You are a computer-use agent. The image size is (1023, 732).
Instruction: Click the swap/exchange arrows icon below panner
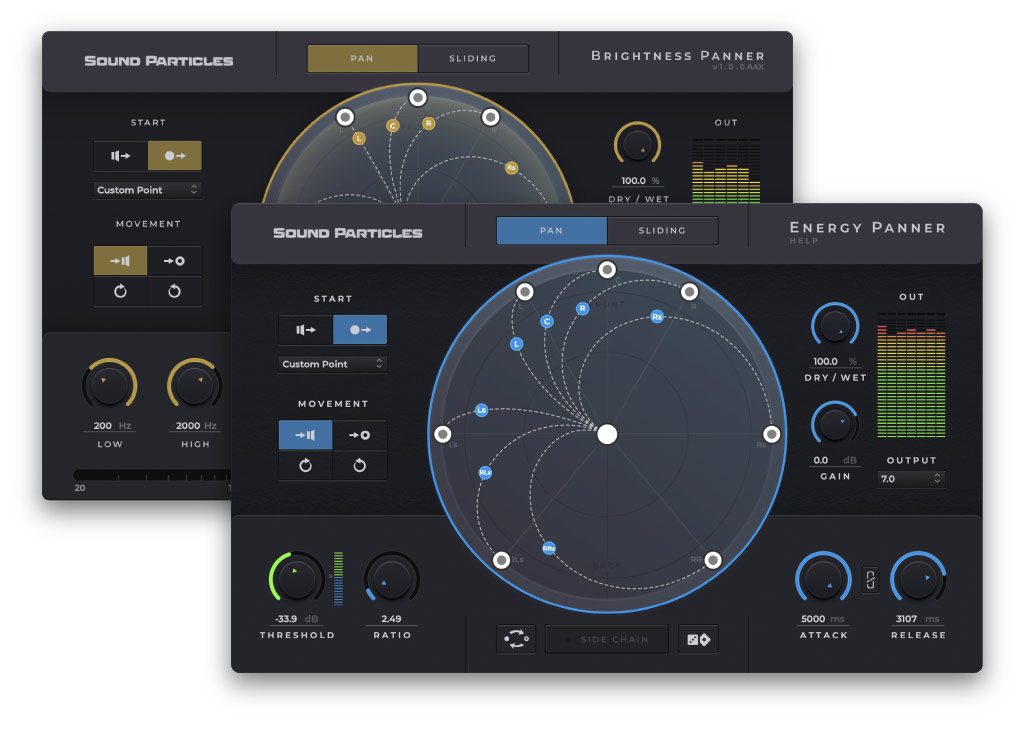[516, 639]
